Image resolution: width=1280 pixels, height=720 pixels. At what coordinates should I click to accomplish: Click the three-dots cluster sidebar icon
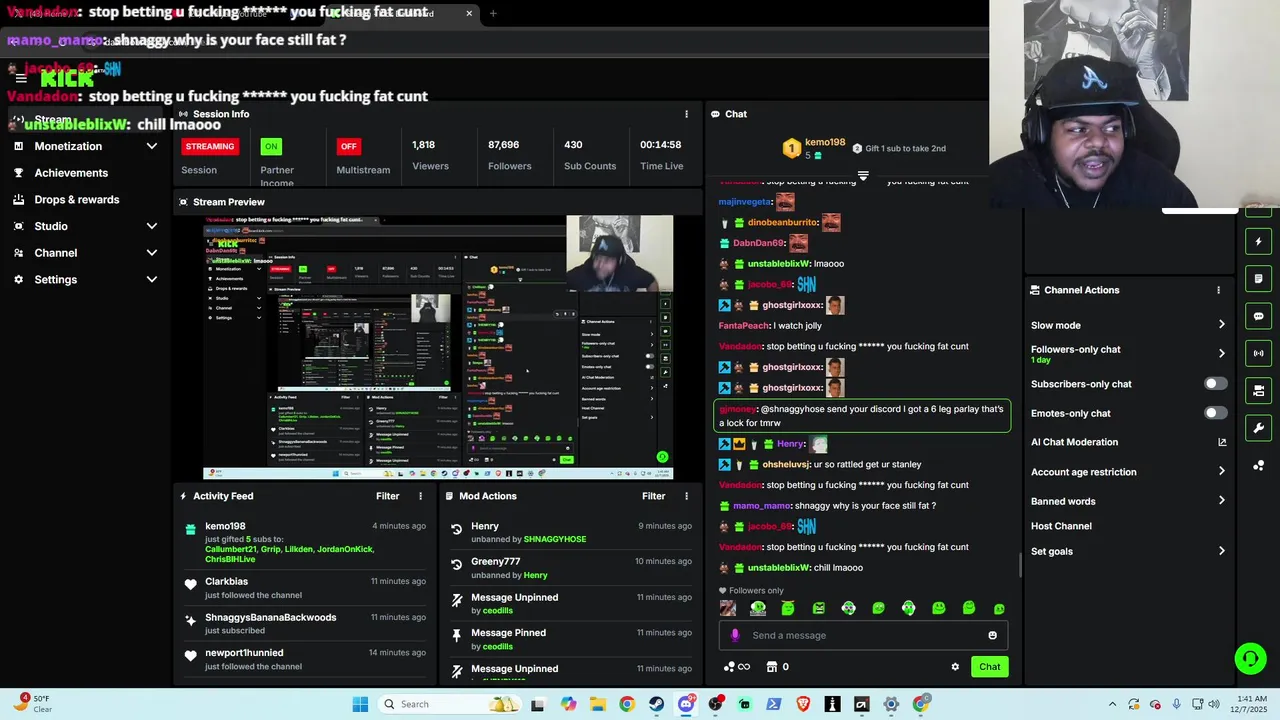(1258, 465)
